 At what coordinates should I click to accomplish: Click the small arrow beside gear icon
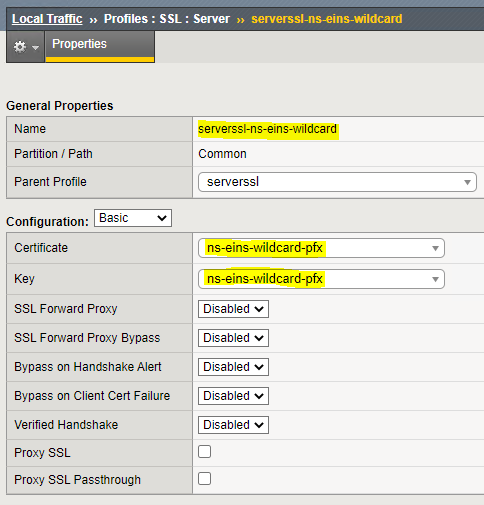(35, 48)
